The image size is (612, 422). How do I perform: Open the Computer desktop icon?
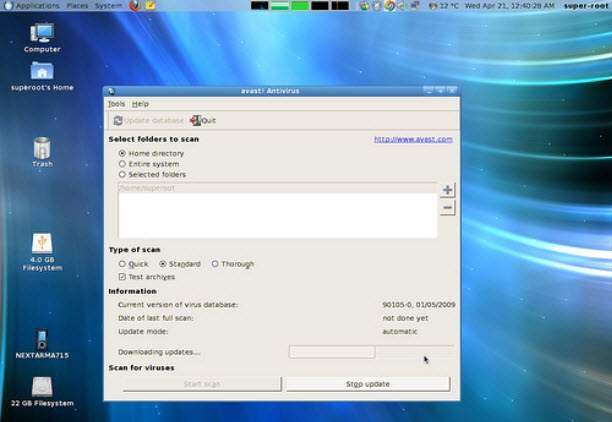(x=42, y=38)
